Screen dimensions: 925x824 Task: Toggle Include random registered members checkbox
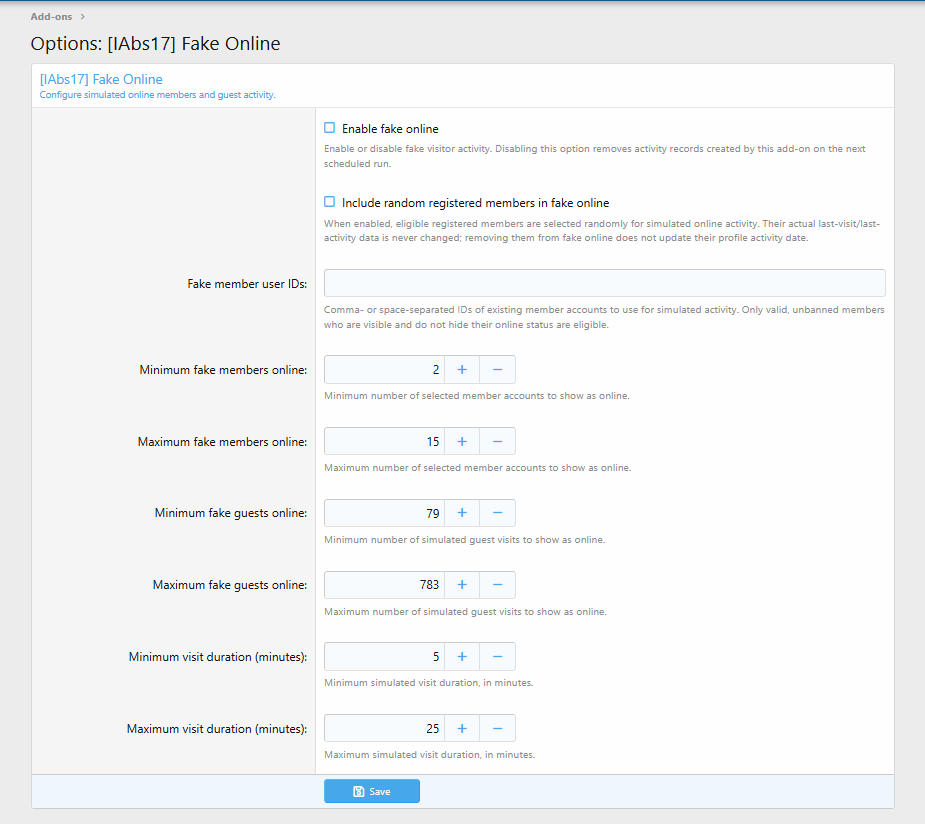click(x=330, y=202)
